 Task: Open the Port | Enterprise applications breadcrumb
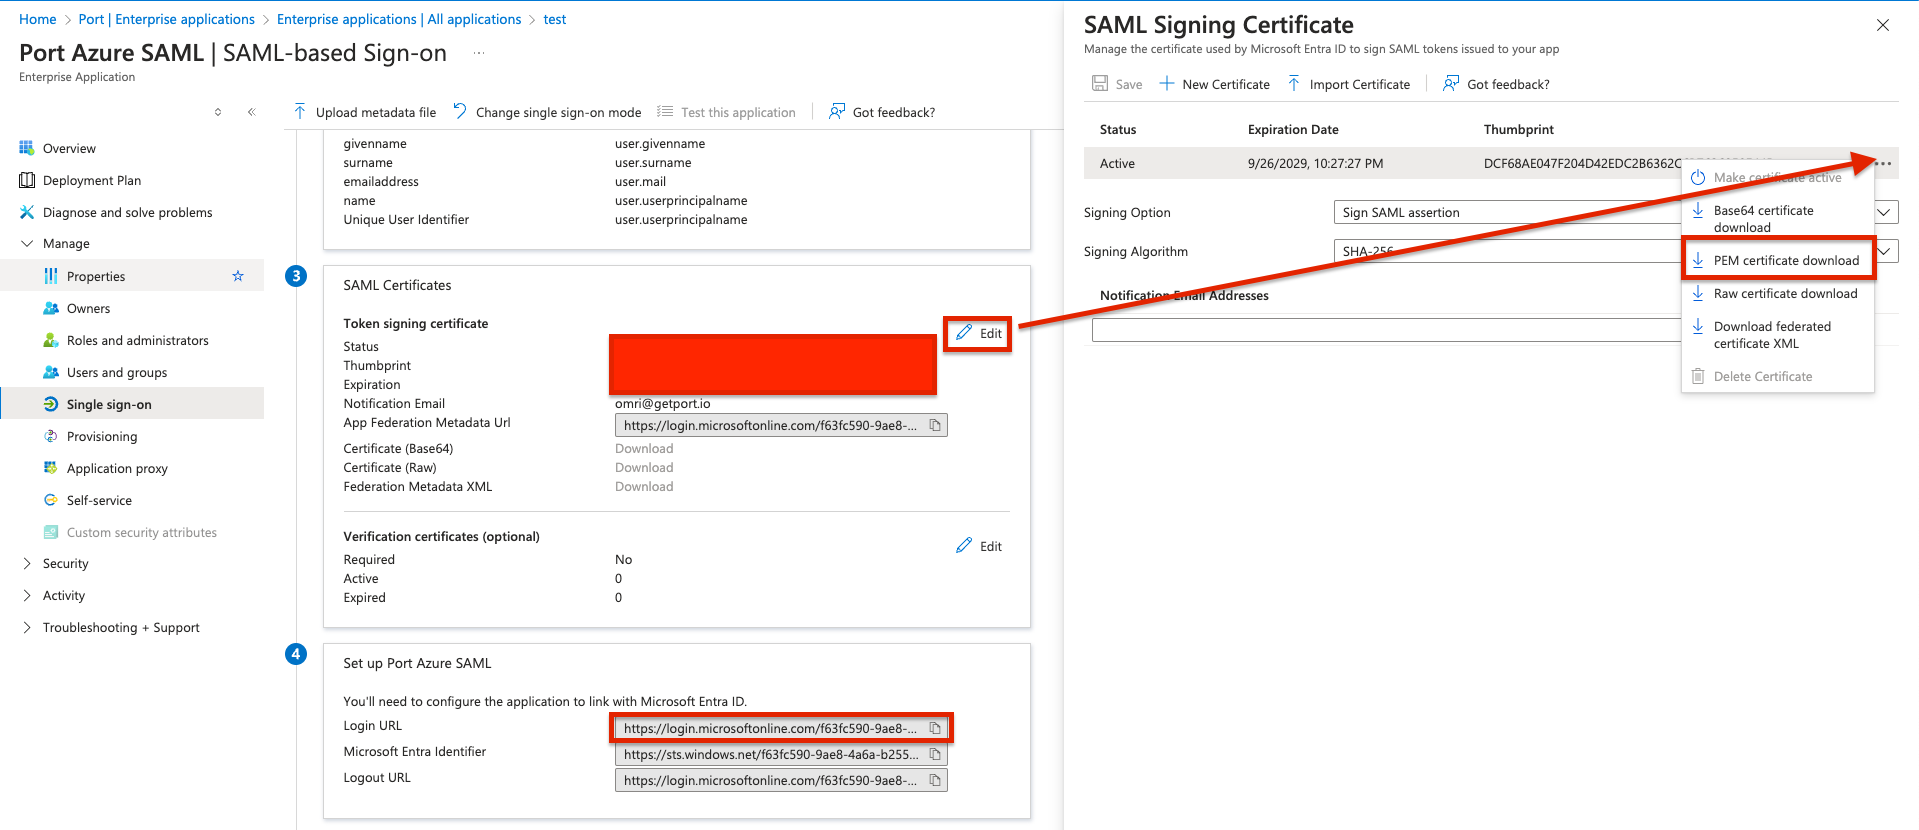tap(167, 19)
